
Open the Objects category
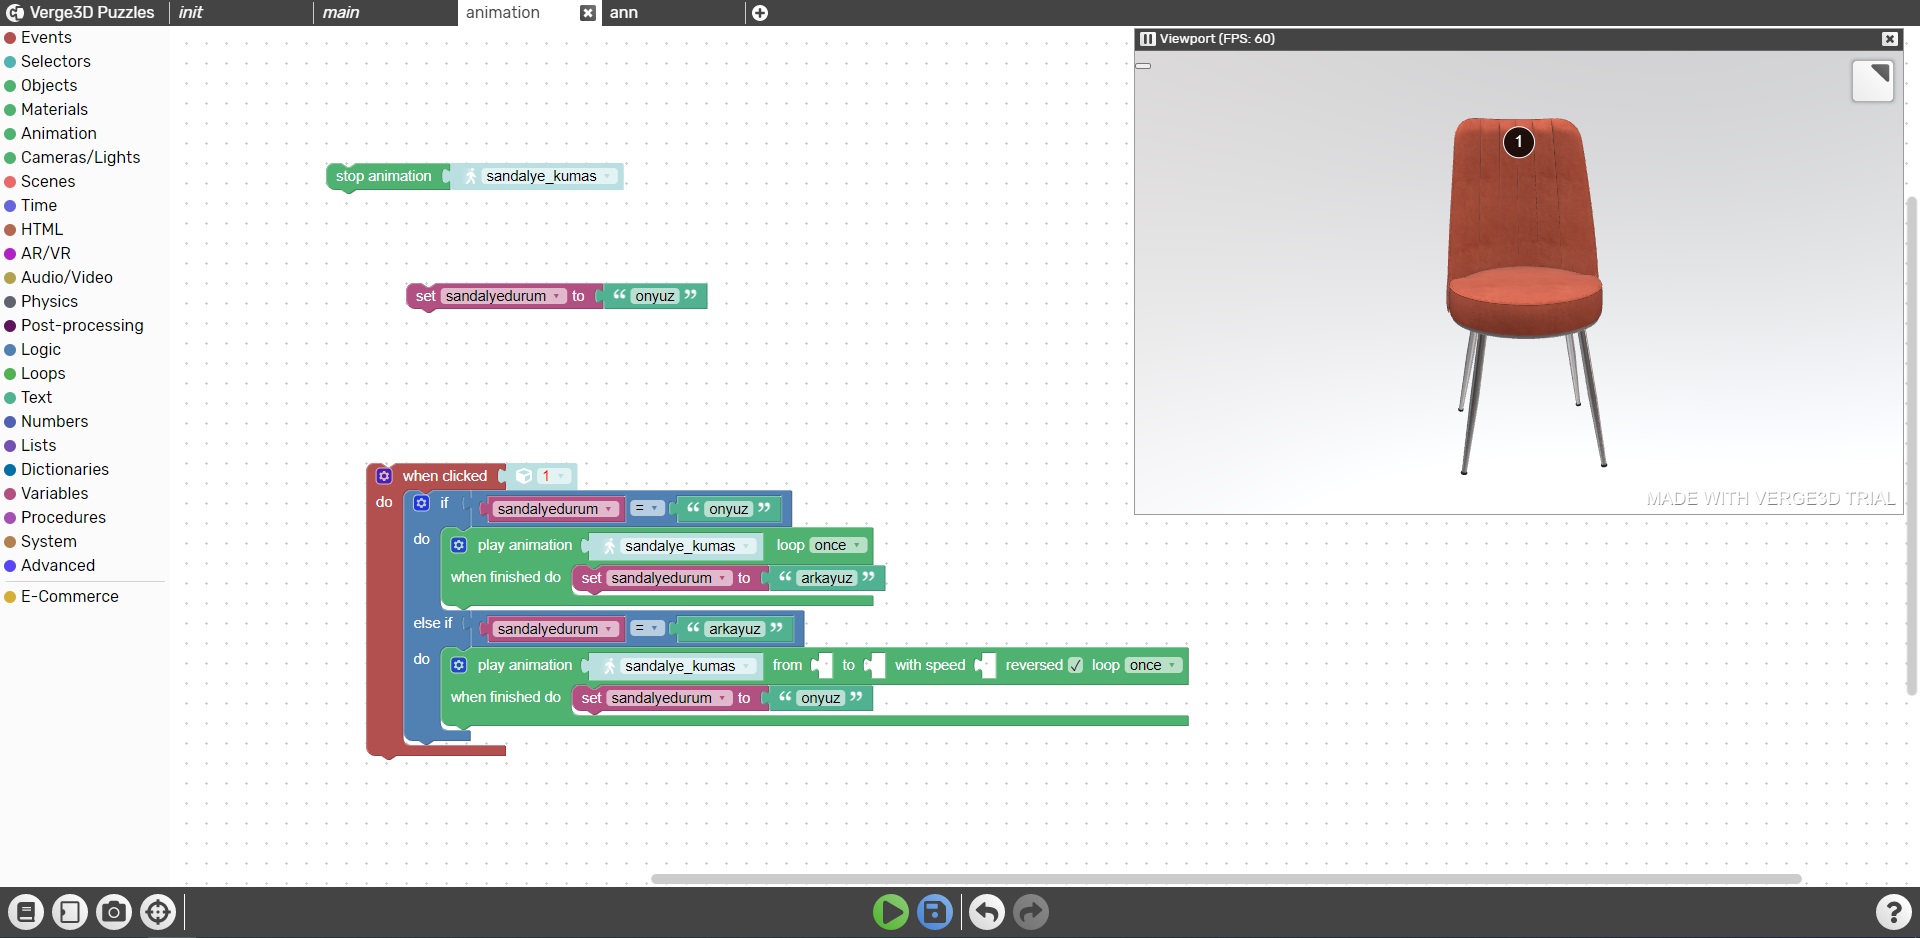point(49,85)
